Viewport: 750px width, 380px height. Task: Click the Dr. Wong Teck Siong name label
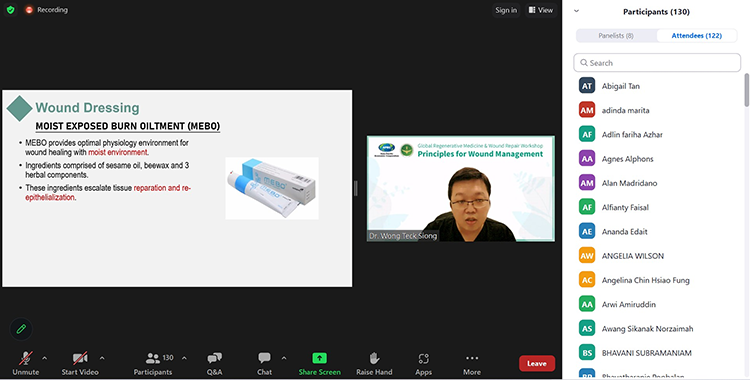click(403, 236)
